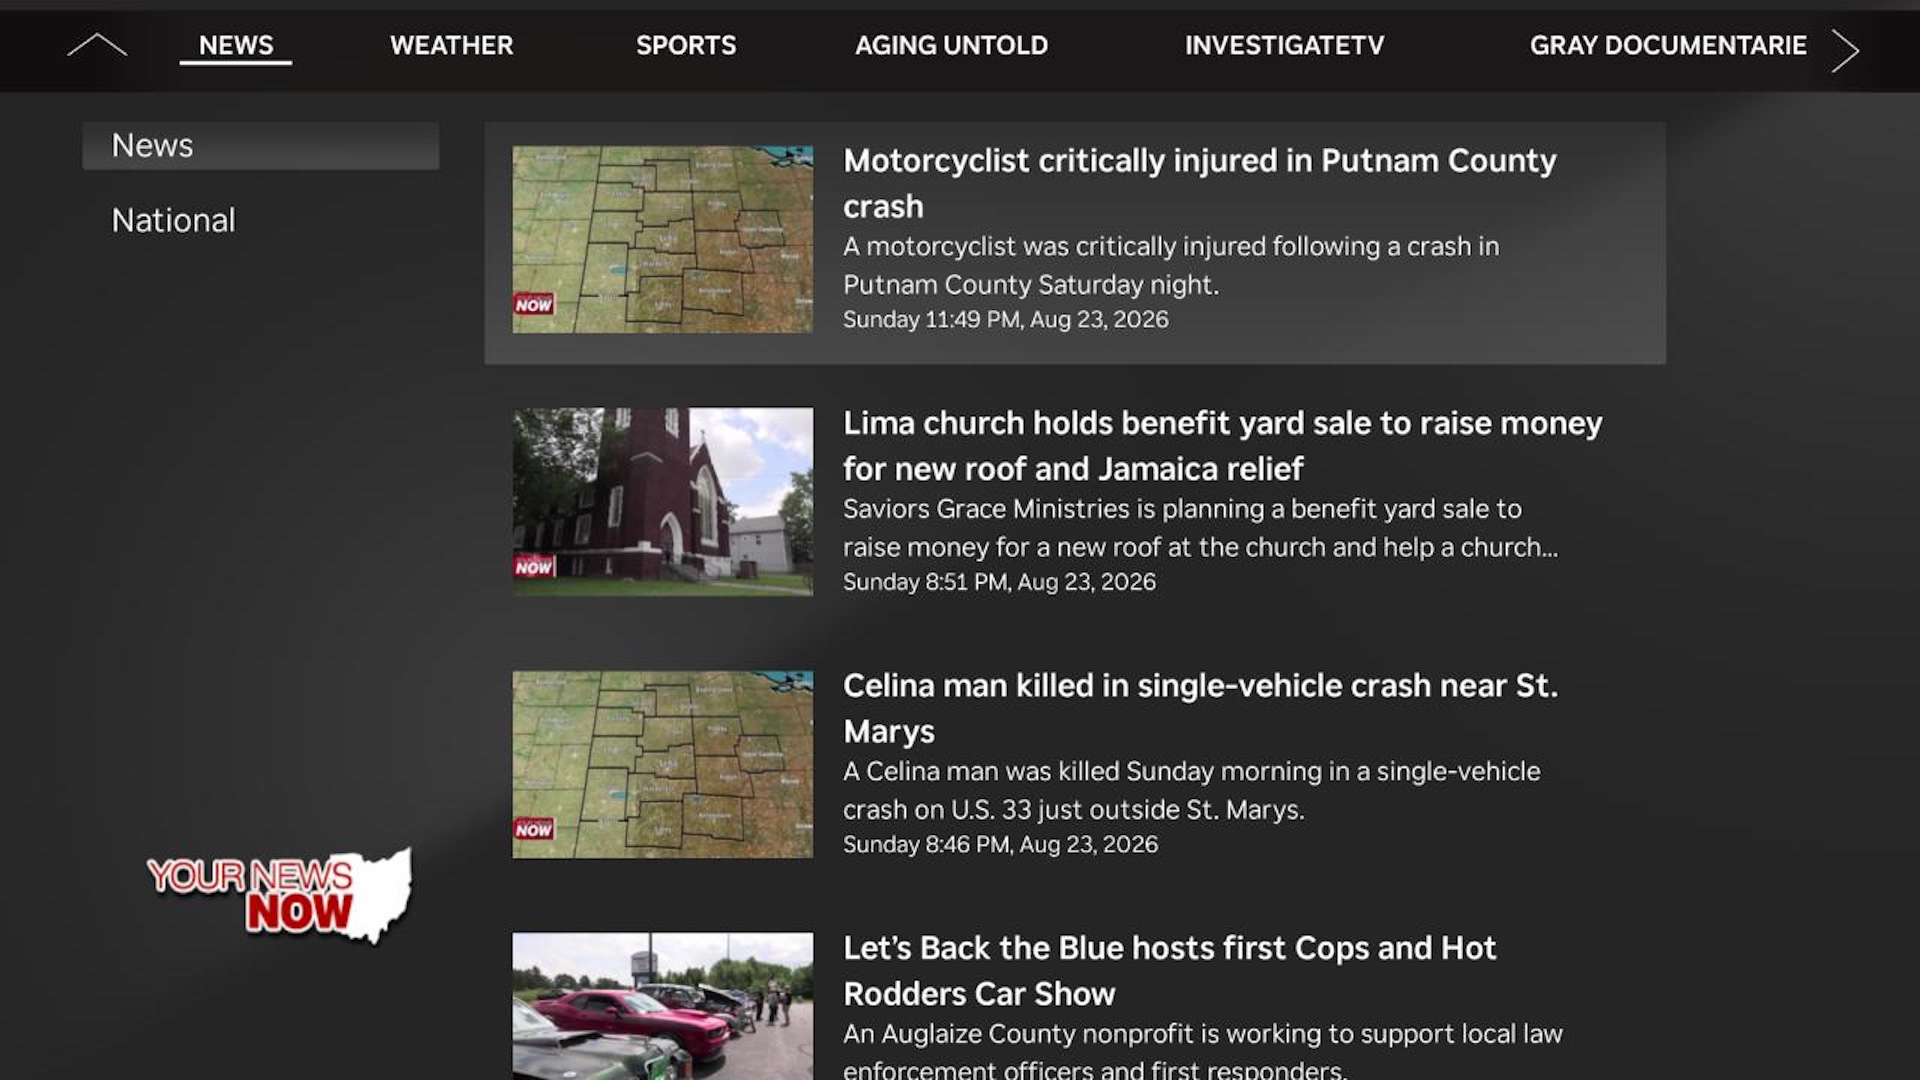Viewport: 1920px width, 1080px height.
Task: Switch to the Sports tab
Action: point(686,45)
